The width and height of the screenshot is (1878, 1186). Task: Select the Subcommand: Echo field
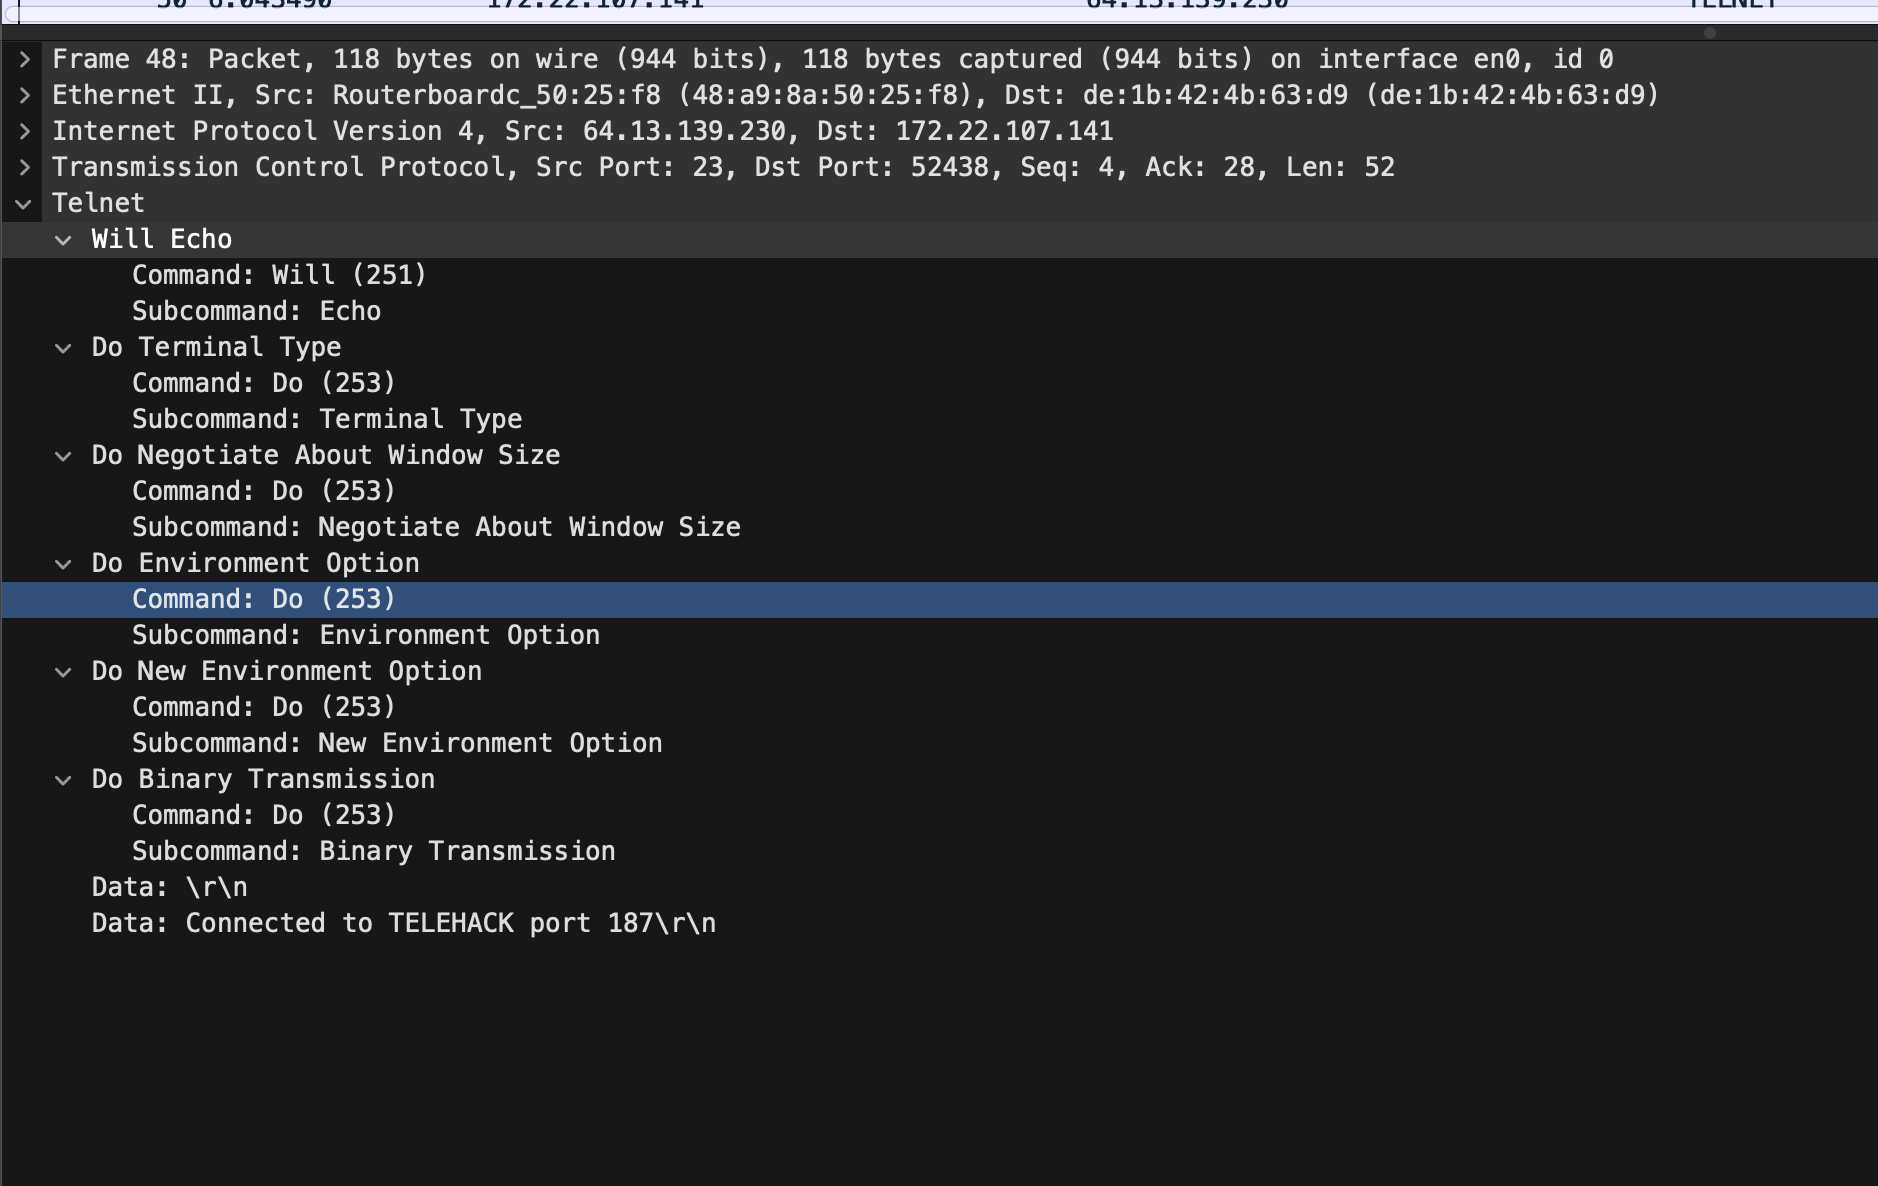tap(256, 311)
